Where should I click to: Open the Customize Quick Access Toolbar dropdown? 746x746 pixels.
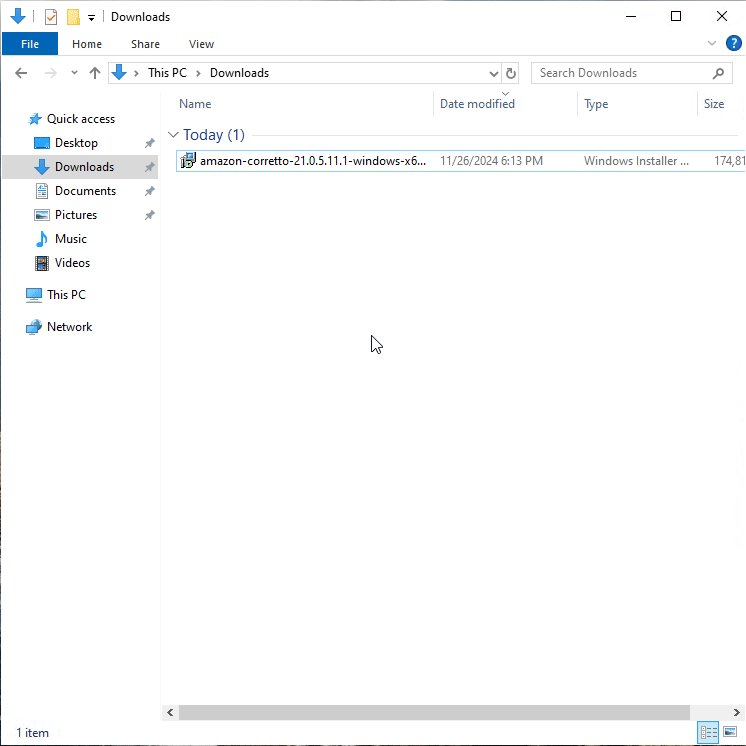point(91,18)
